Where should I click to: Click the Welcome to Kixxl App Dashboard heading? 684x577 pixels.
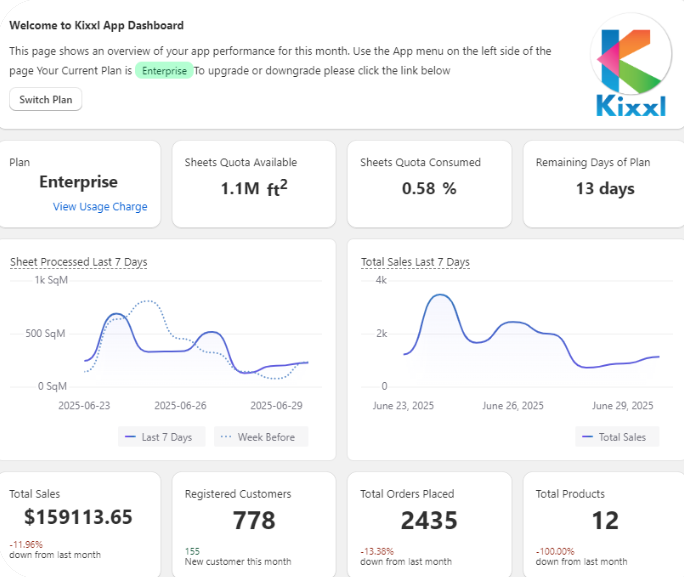[x=96, y=25]
